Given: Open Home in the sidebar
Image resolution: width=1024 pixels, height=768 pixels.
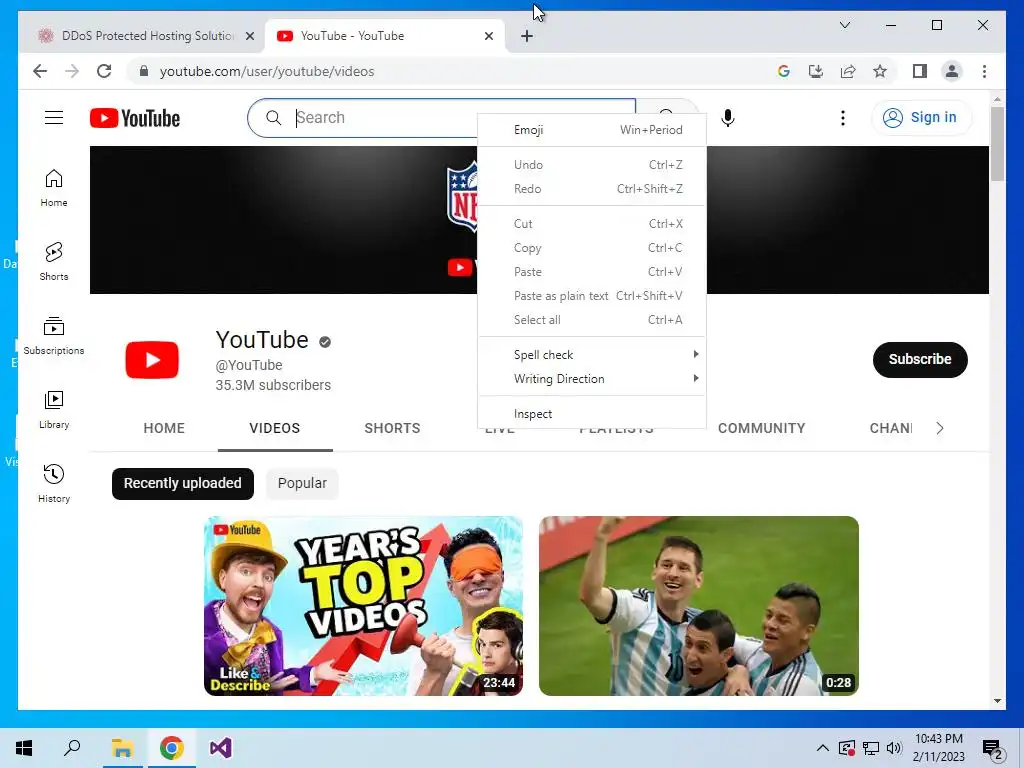Looking at the screenshot, I should click(x=54, y=188).
